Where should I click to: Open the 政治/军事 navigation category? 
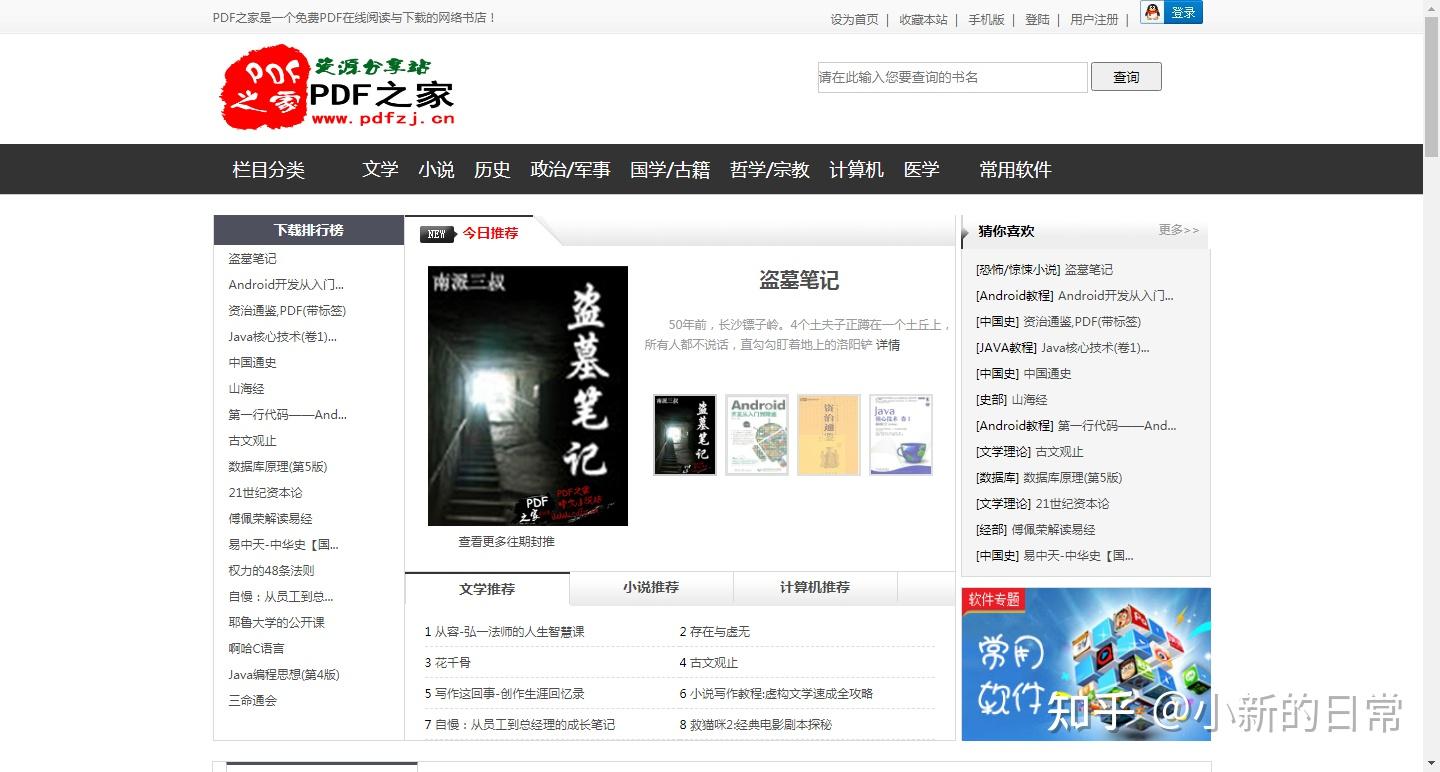click(x=570, y=170)
